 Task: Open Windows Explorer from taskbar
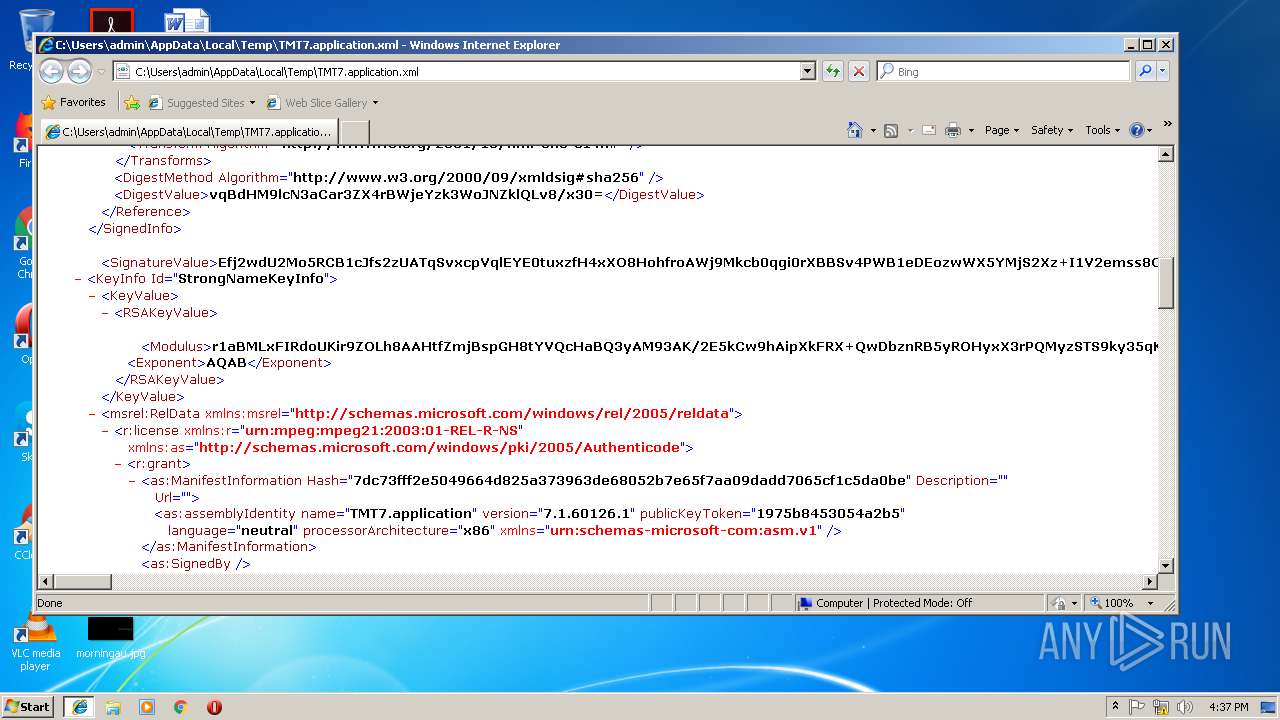point(113,706)
